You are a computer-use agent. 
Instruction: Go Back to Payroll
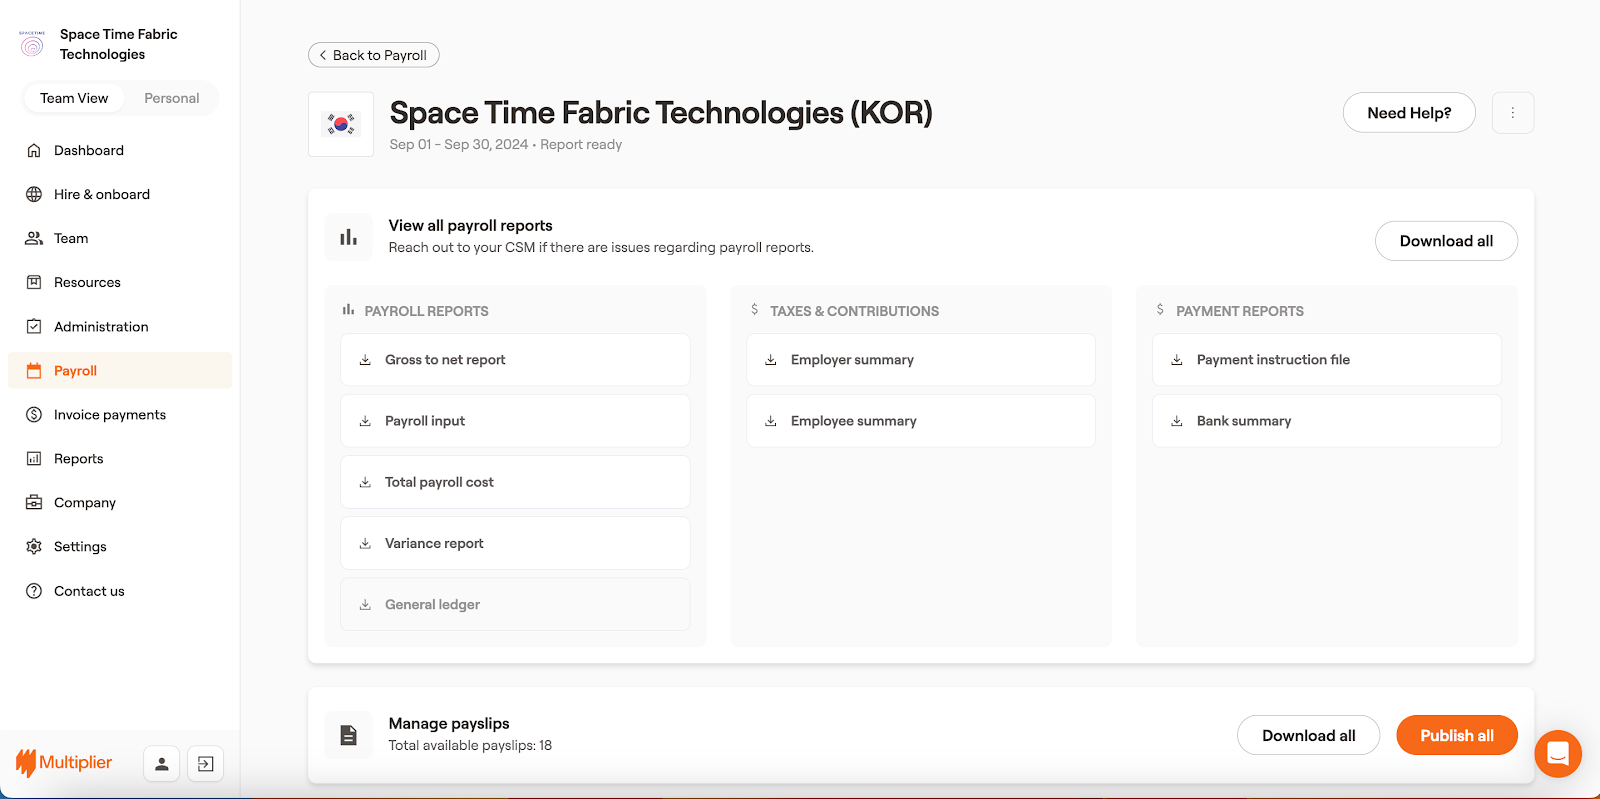pos(374,55)
